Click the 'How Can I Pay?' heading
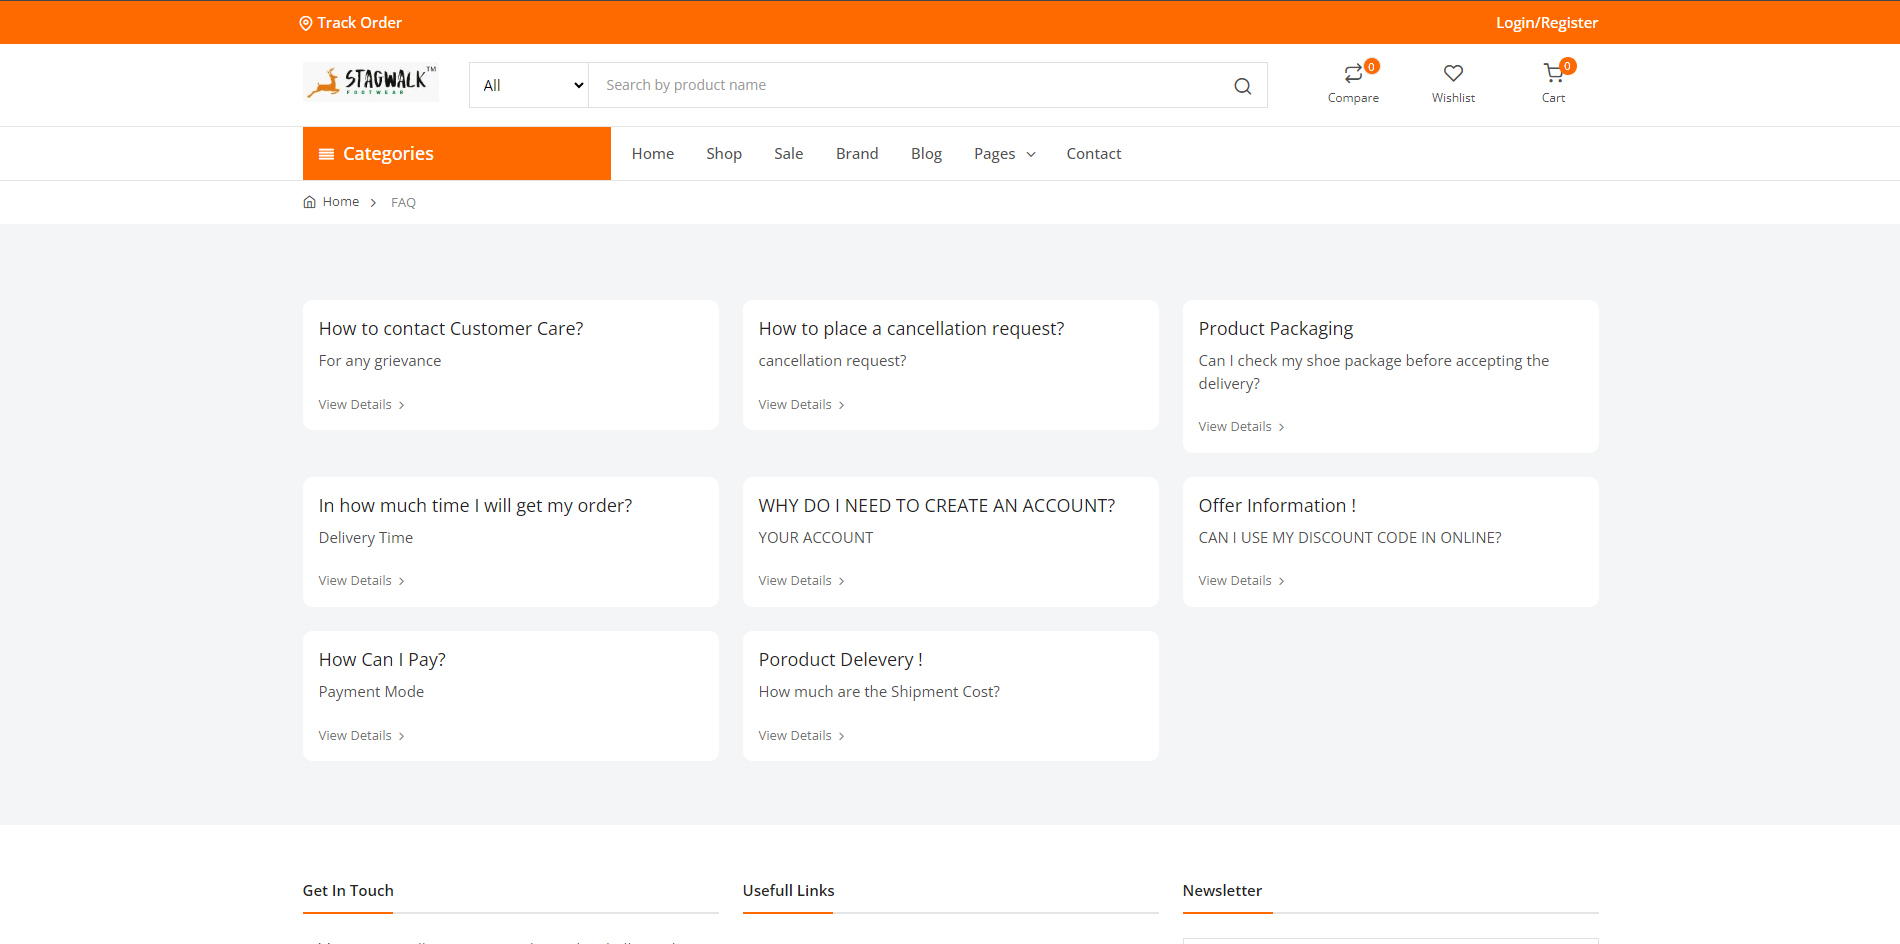1900x944 pixels. tap(382, 660)
